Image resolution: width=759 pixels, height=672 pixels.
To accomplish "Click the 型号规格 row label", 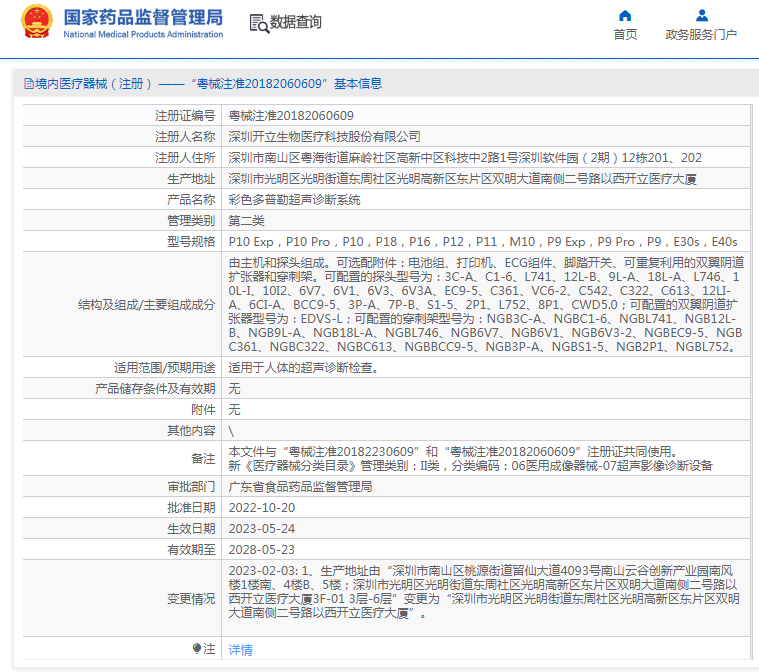I will pyautogui.click(x=191, y=242).
